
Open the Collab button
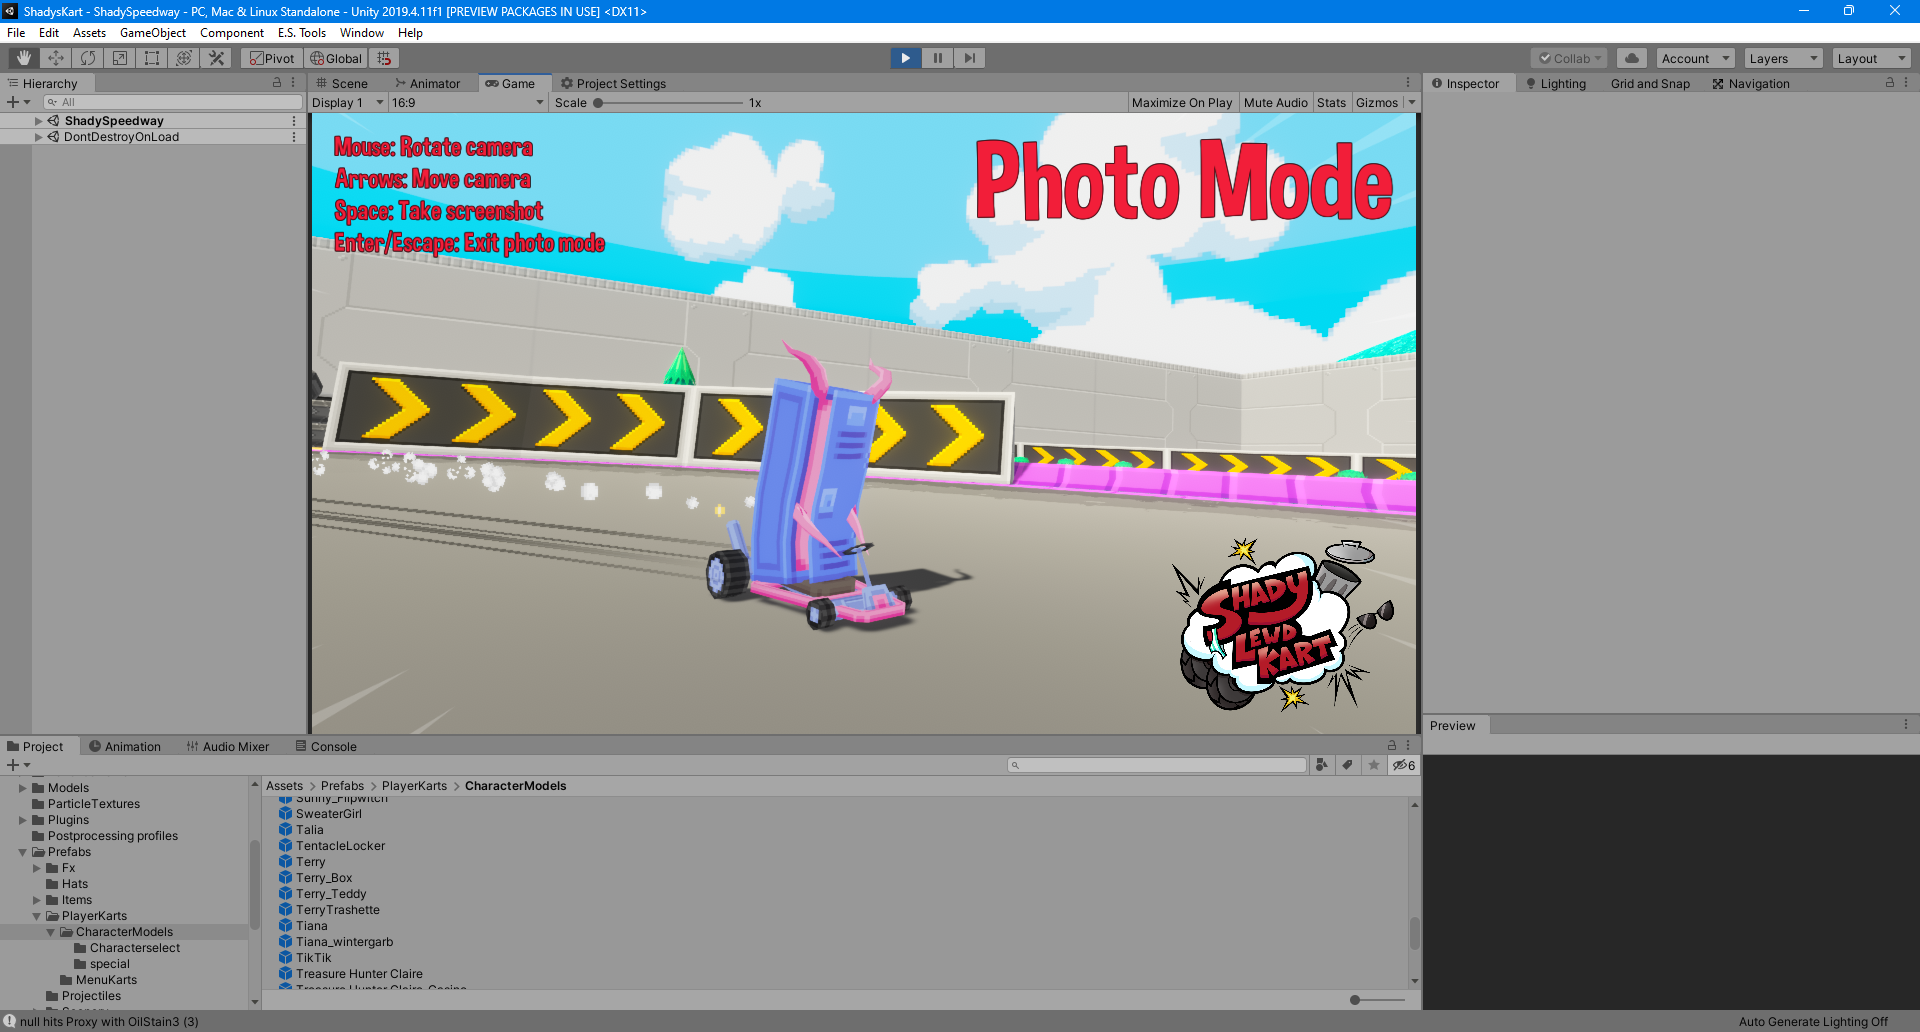pos(1570,58)
